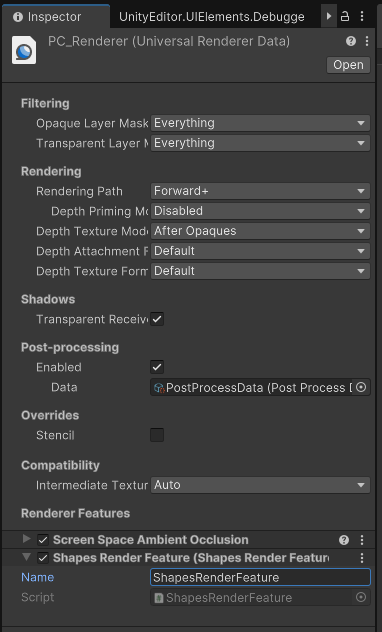Click the PC_Renderer asset icon
The width and height of the screenshot is (382, 632).
24,50
